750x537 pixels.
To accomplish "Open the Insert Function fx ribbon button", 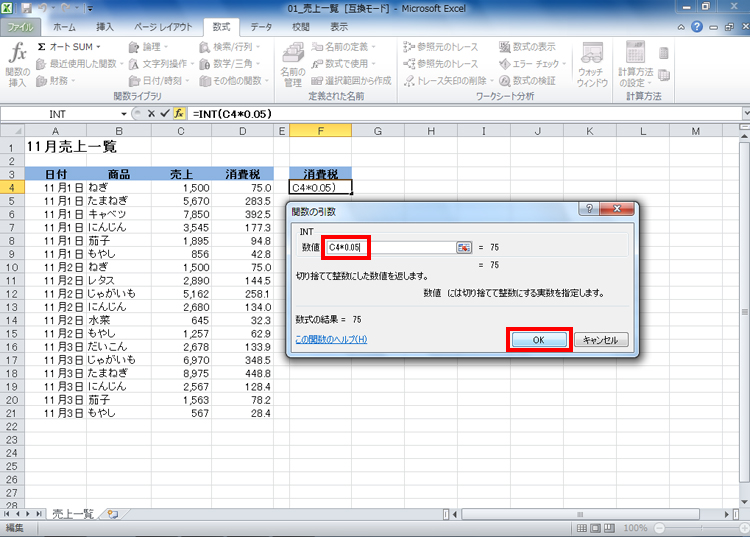I will pyautogui.click(x=18, y=64).
